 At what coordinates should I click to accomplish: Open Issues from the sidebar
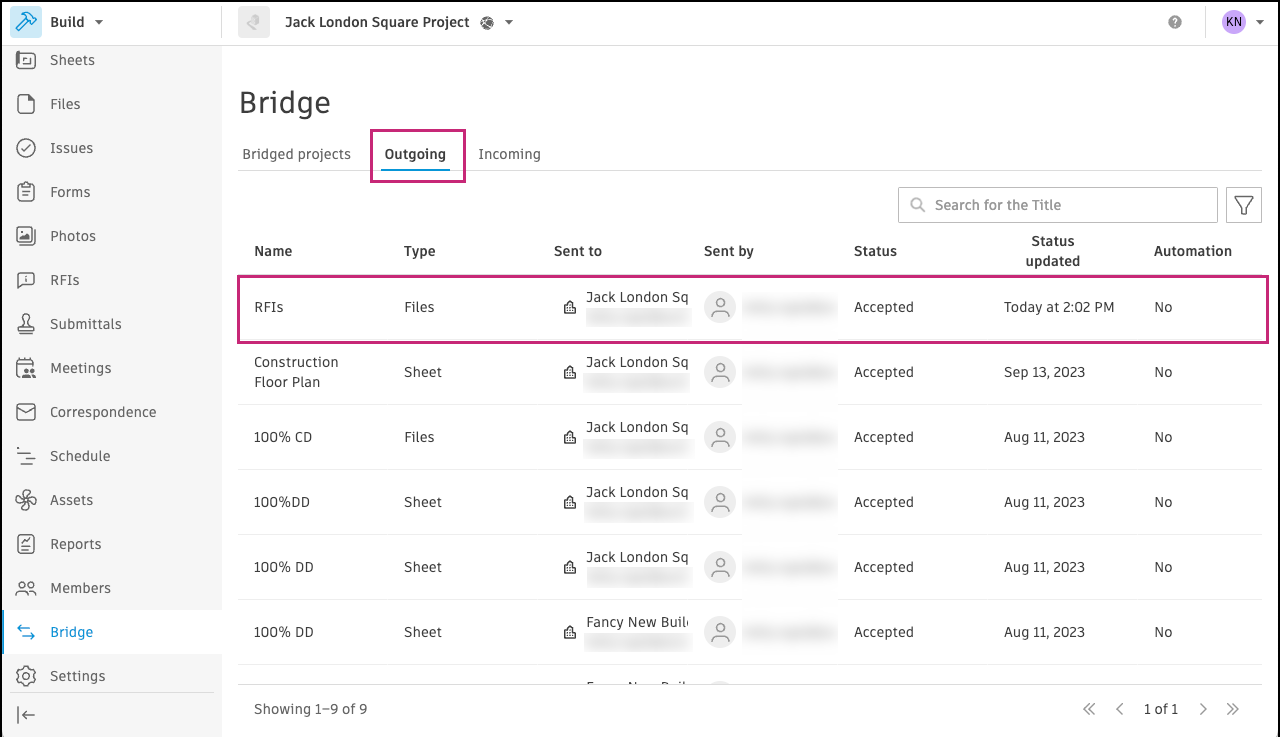point(71,148)
